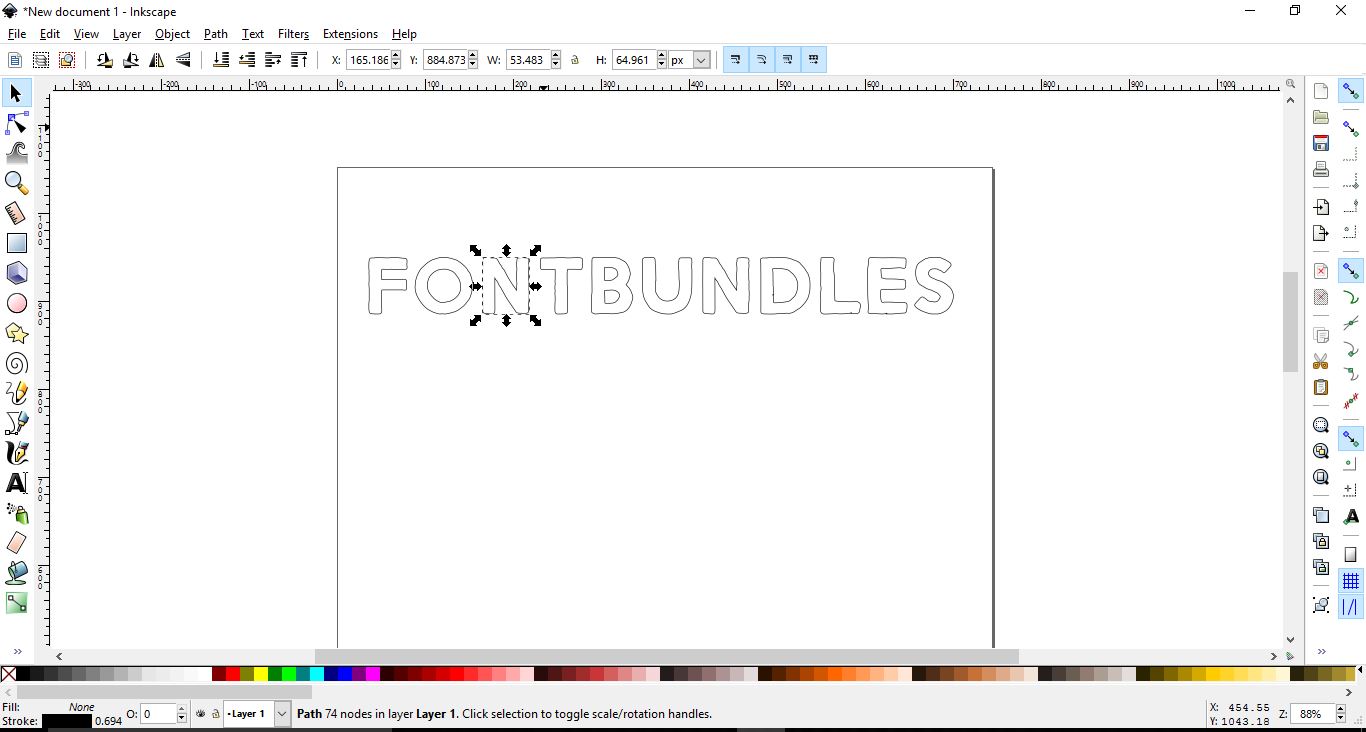Screen dimensions: 1366x732
Task: Click the yellow palette swatch
Action: tap(261, 675)
